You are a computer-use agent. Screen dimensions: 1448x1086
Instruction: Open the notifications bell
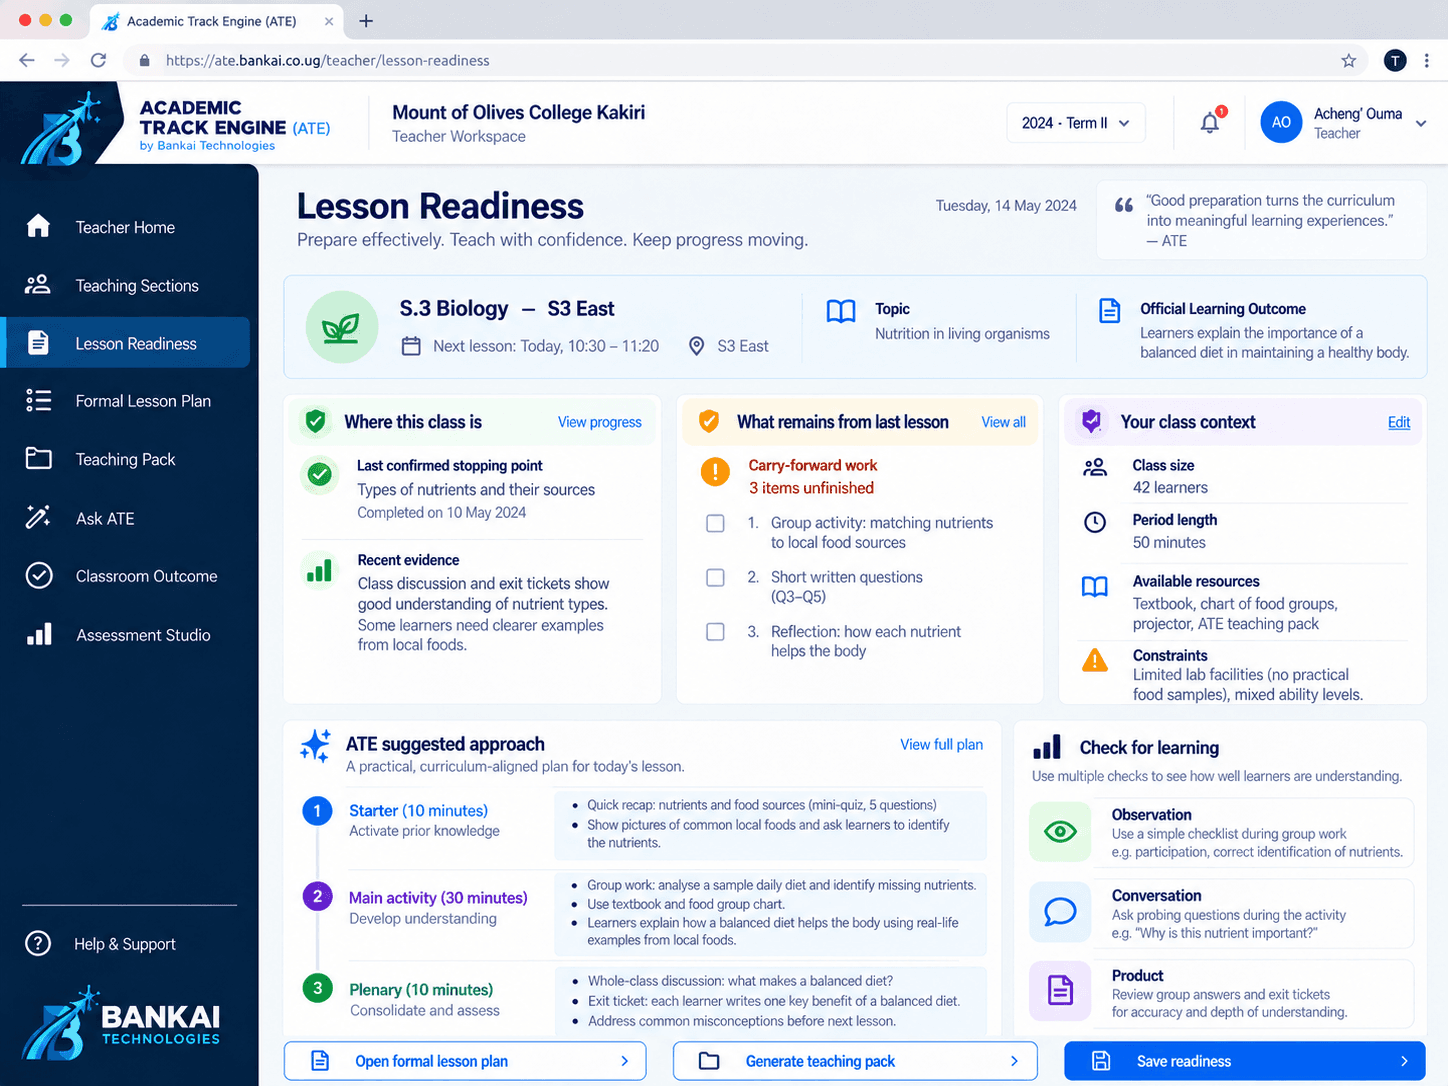coord(1210,122)
